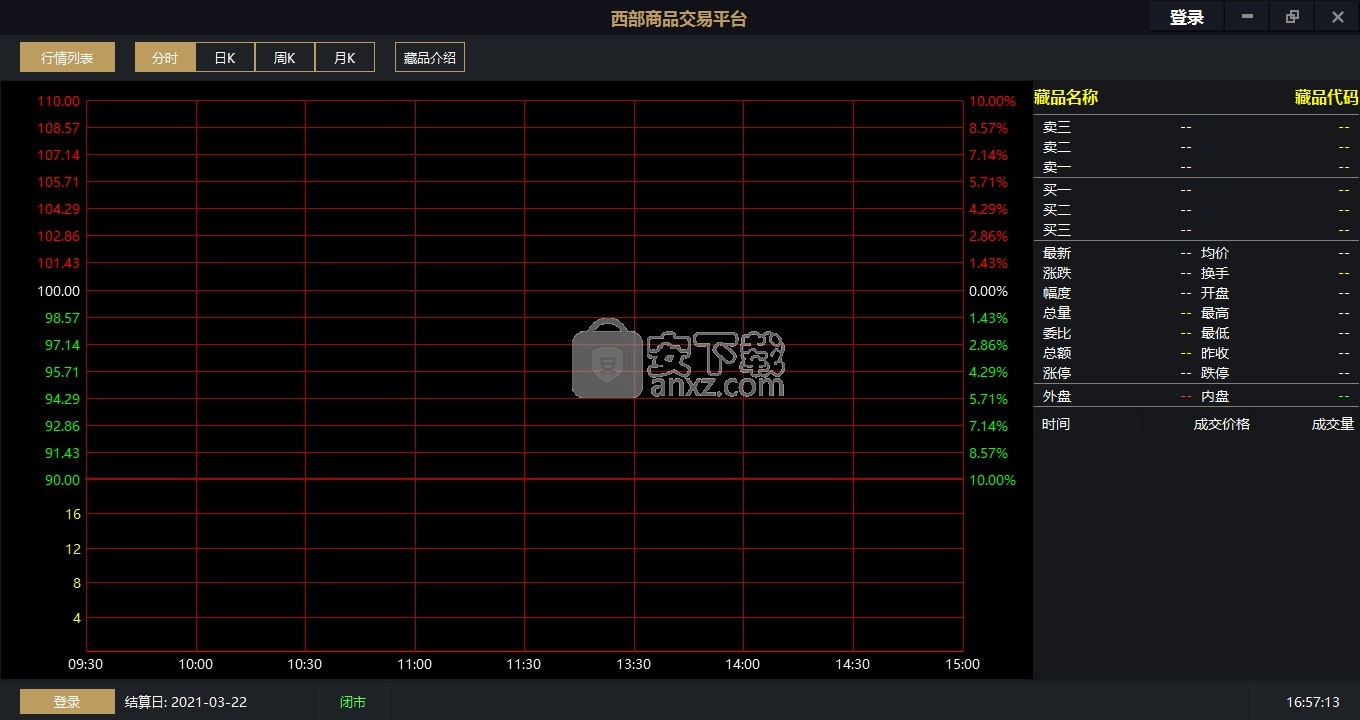The height and width of the screenshot is (720, 1360).
Task: Open the 藏品介绍 introduction
Action: tap(430, 57)
